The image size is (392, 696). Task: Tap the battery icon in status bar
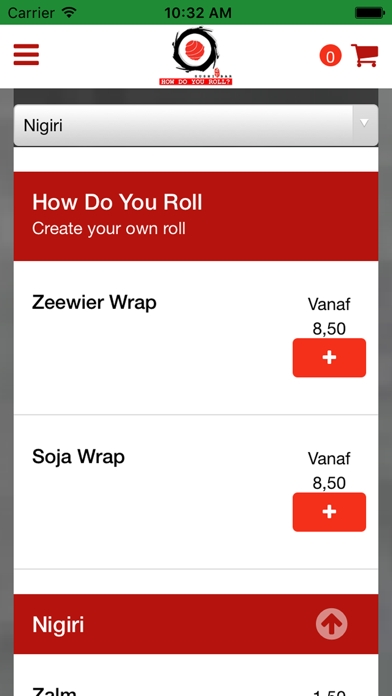(369, 12)
